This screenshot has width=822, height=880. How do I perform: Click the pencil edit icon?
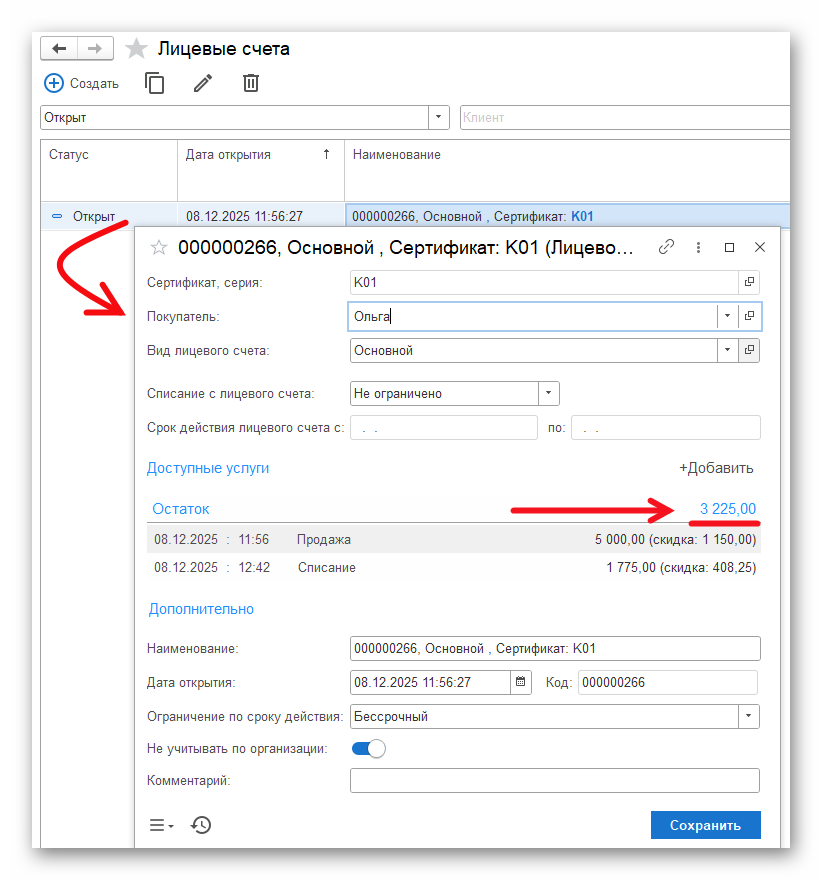(x=203, y=83)
